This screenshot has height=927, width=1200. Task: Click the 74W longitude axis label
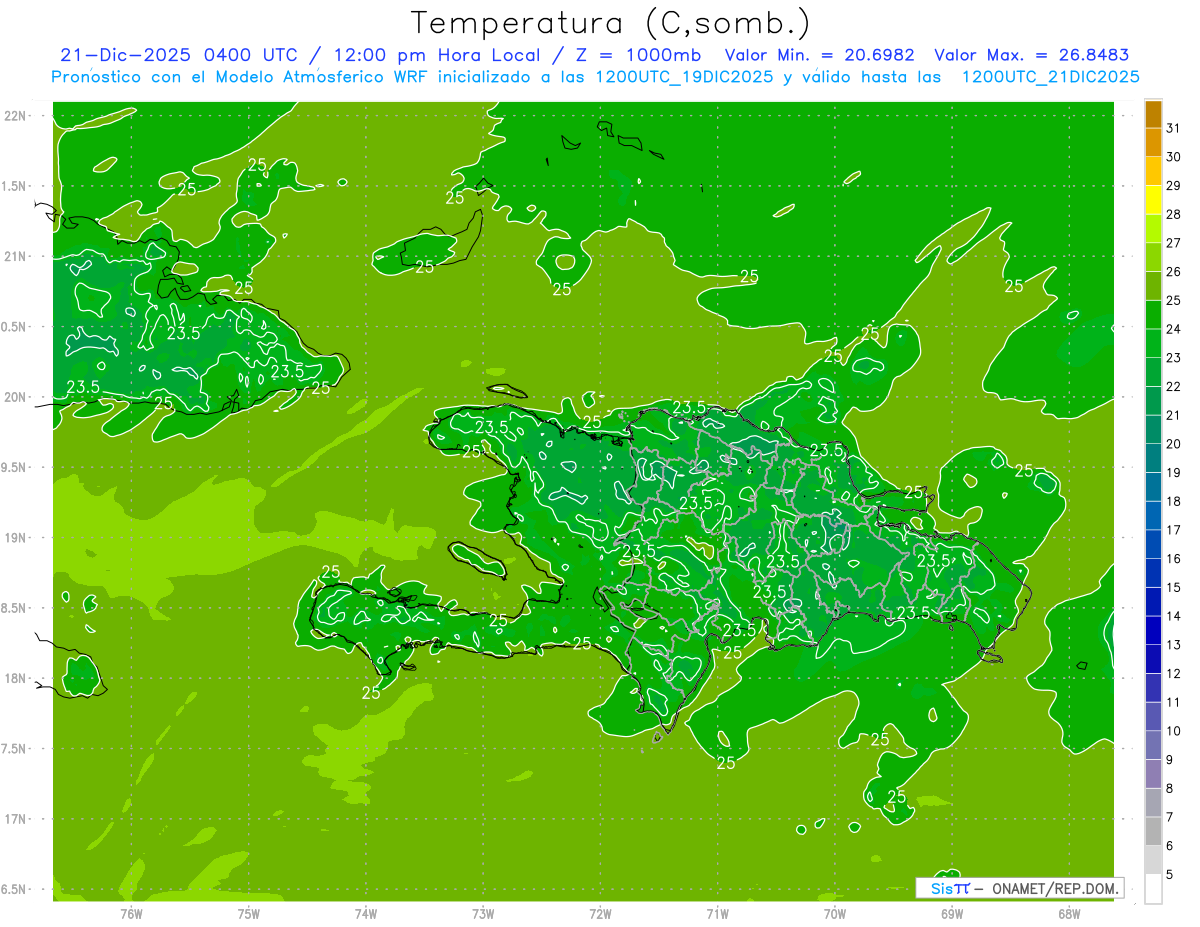coord(365,914)
